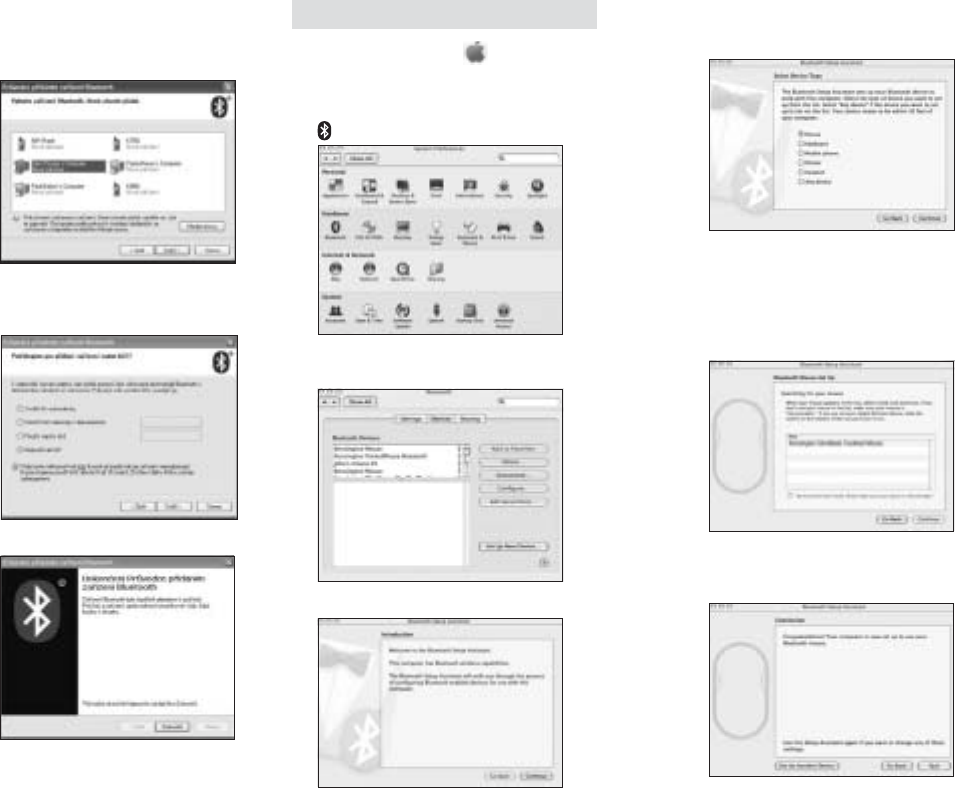Open Date & Time preferences icon
Image resolution: width=955 pixels, height=788 pixels.
(369, 313)
